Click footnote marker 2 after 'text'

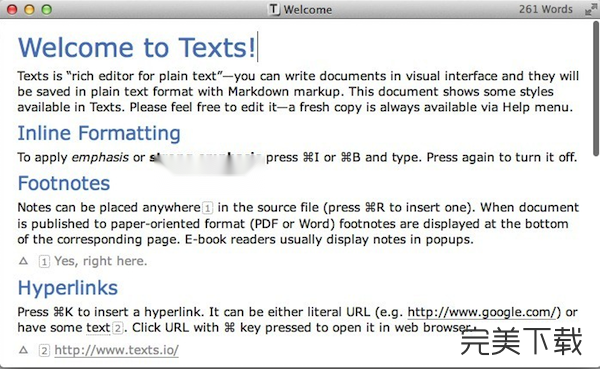(x=118, y=328)
